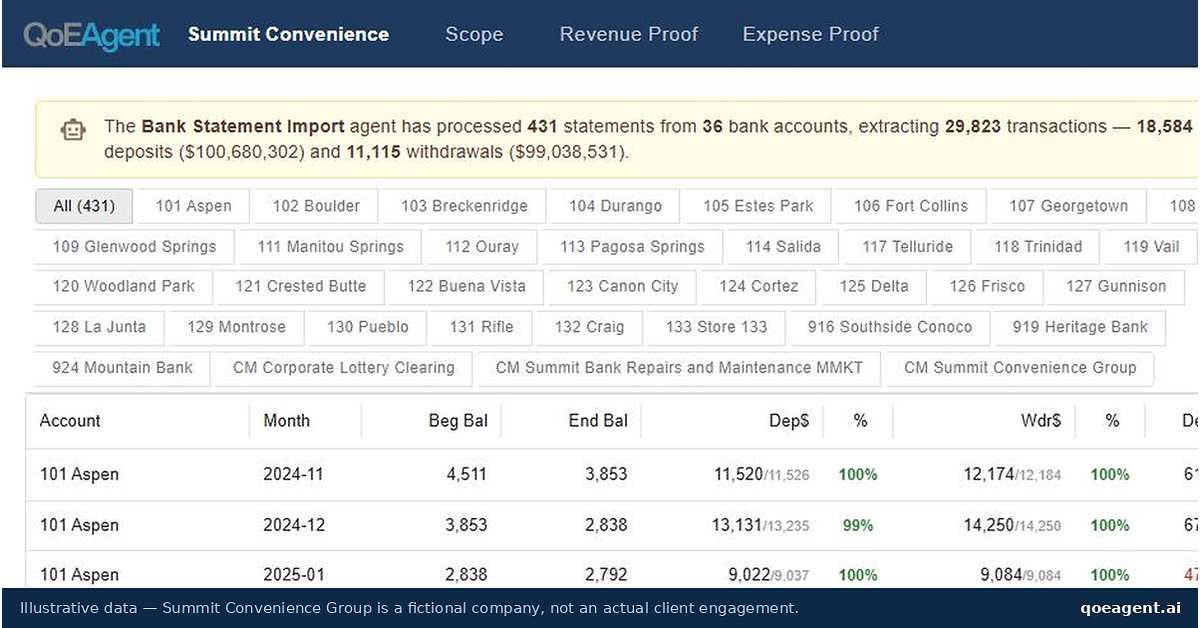Filter by 133 Store 133
This screenshot has height=628, width=1200.
716,327
